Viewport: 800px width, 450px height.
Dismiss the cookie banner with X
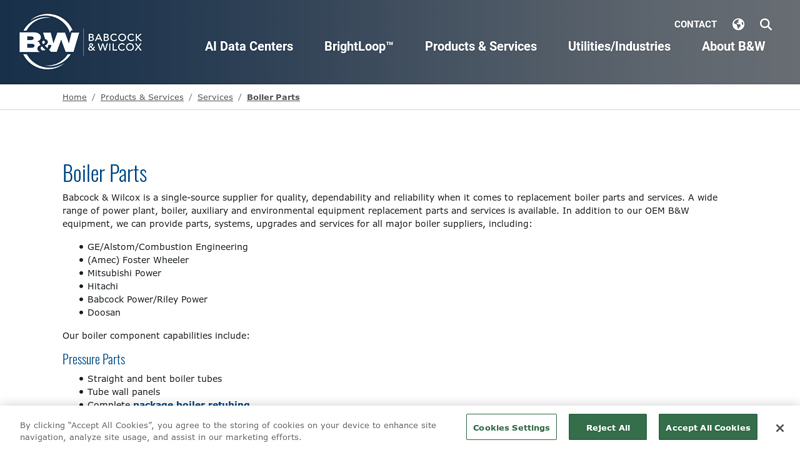click(780, 428)
